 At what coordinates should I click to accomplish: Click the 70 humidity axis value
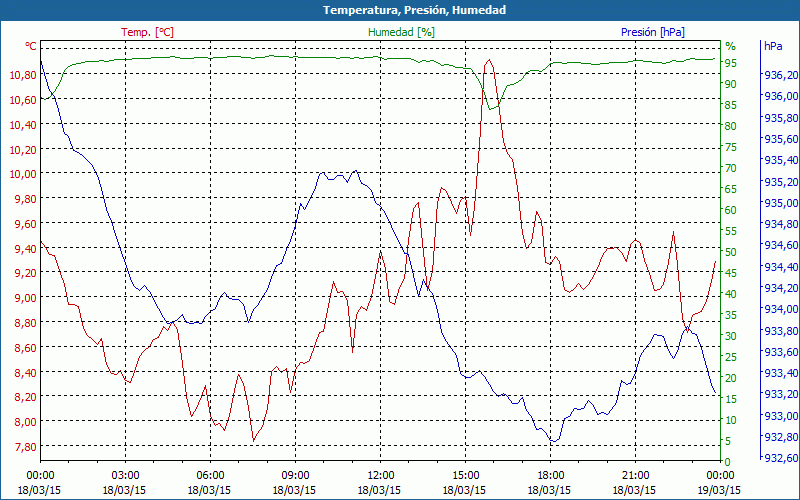pos(731,168)
